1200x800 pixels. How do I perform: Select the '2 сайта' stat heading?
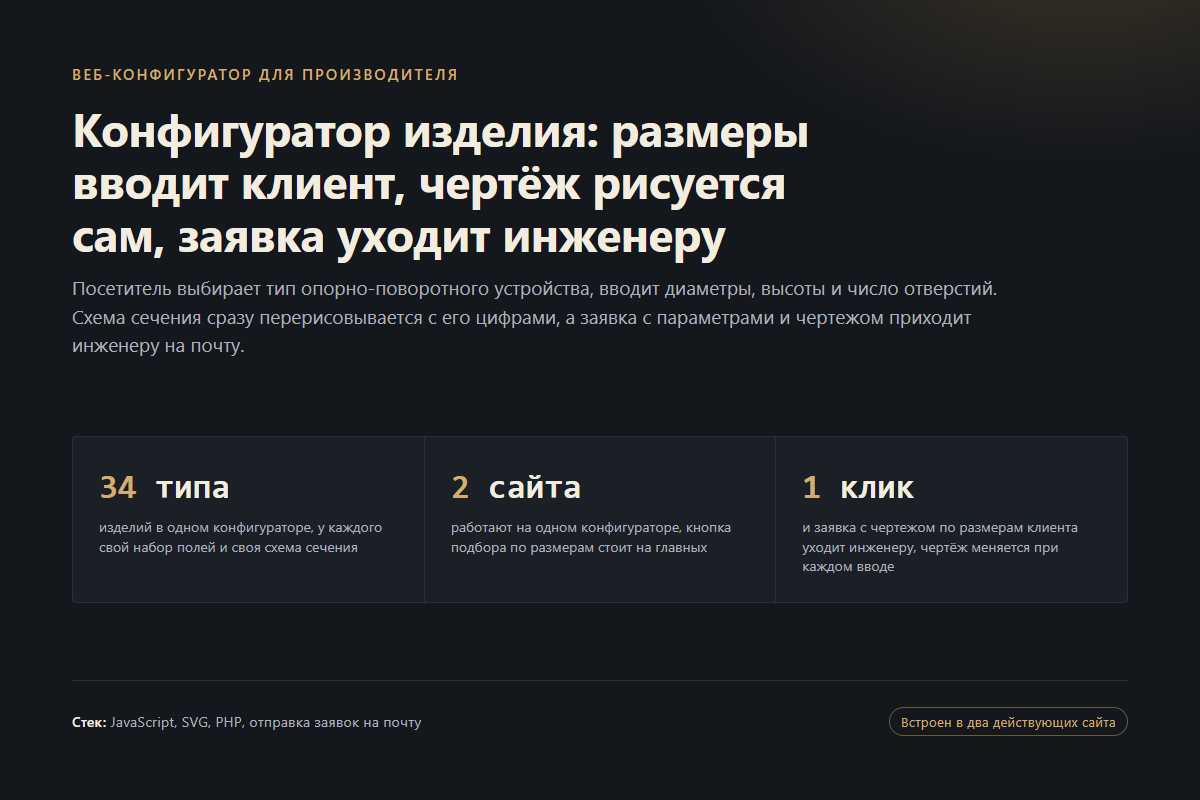click(516, 487)
